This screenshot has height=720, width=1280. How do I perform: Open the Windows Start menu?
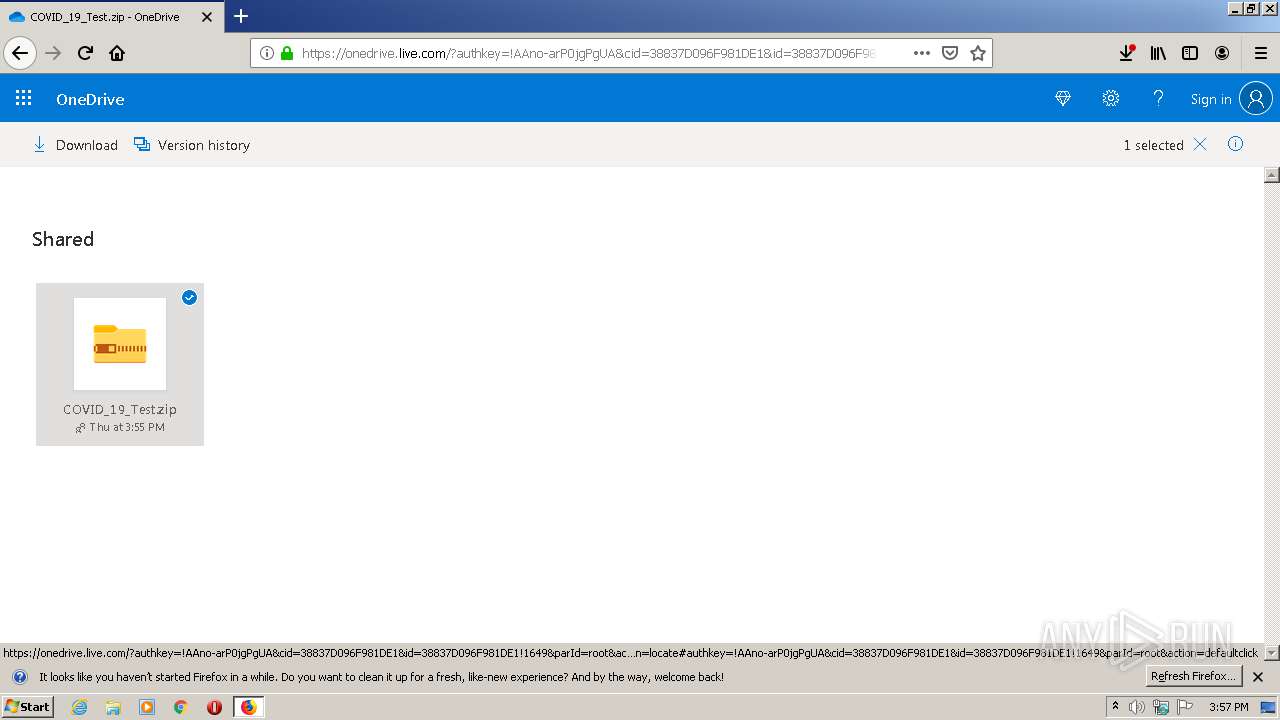(28, 706)
